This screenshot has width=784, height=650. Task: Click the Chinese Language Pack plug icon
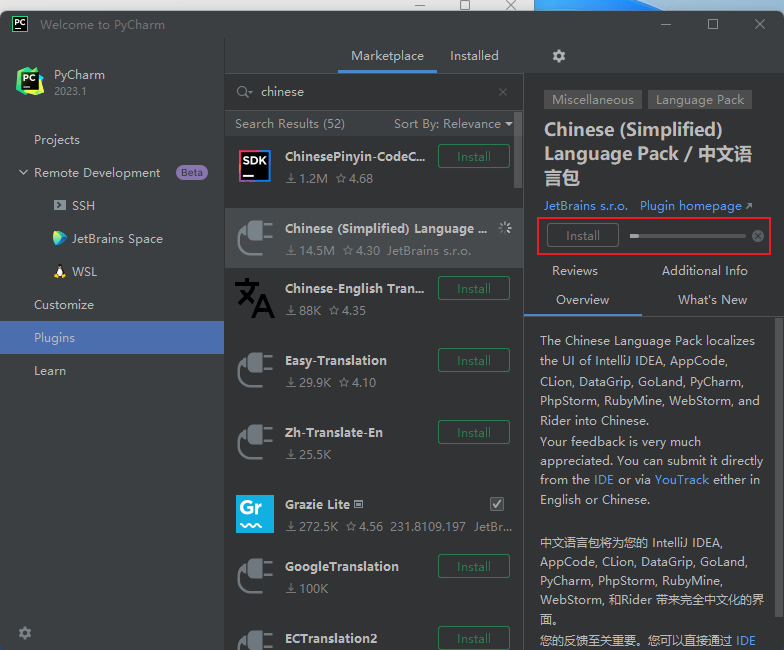pyautogui.click(x=255, y=238)
